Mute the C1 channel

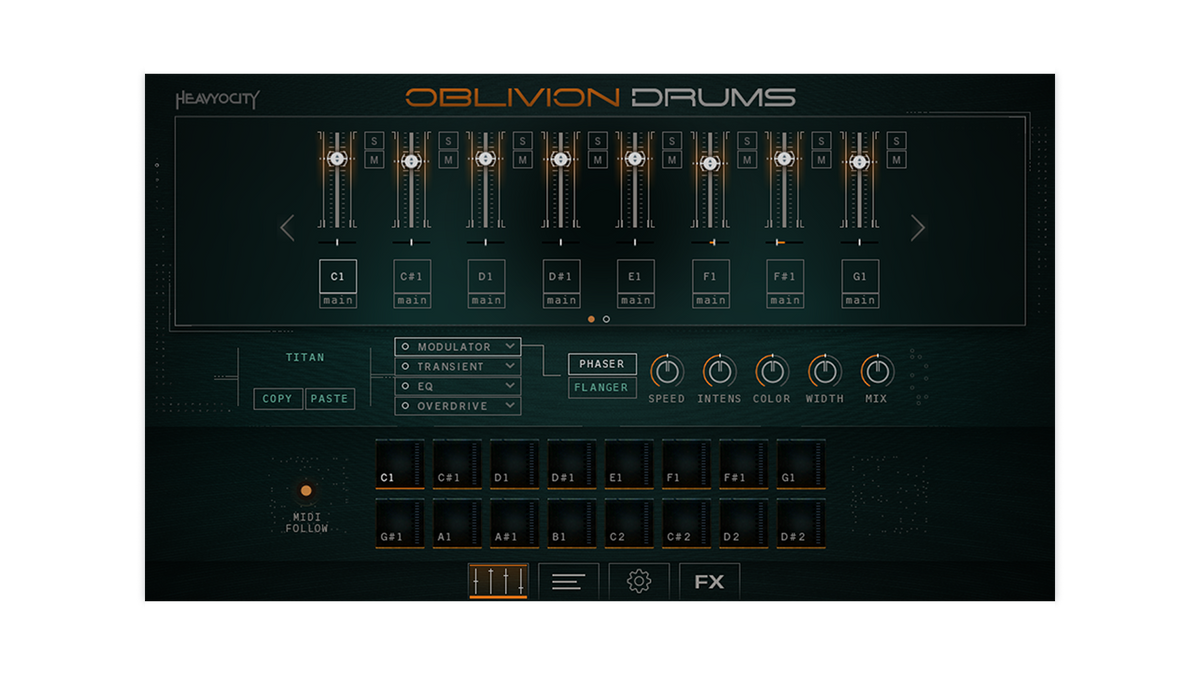tap(373, 160)
